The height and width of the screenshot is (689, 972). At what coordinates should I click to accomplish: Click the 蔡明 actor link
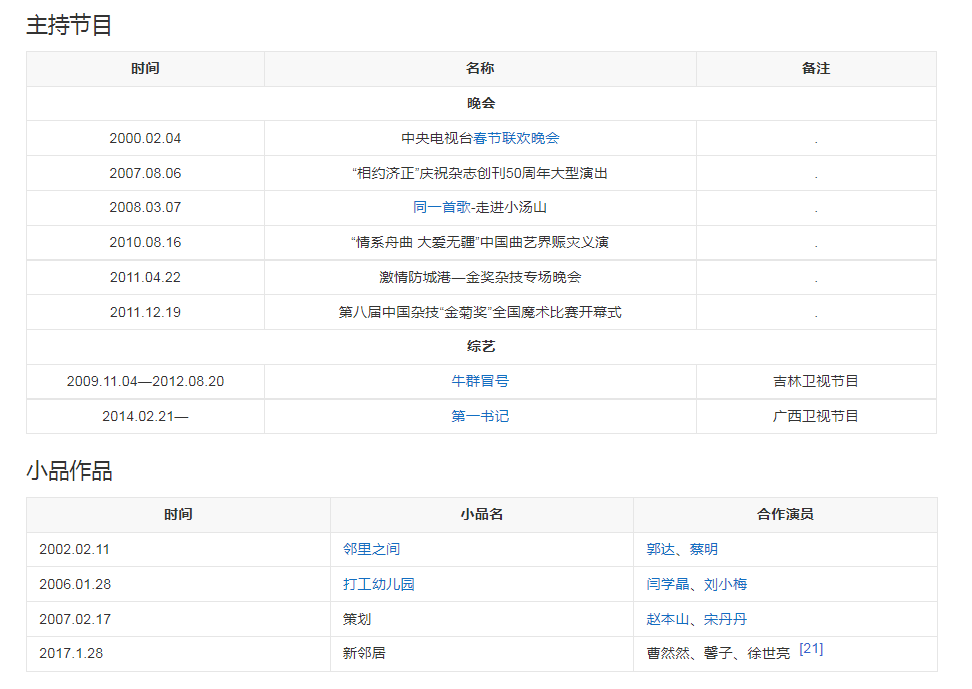(703, 549)
